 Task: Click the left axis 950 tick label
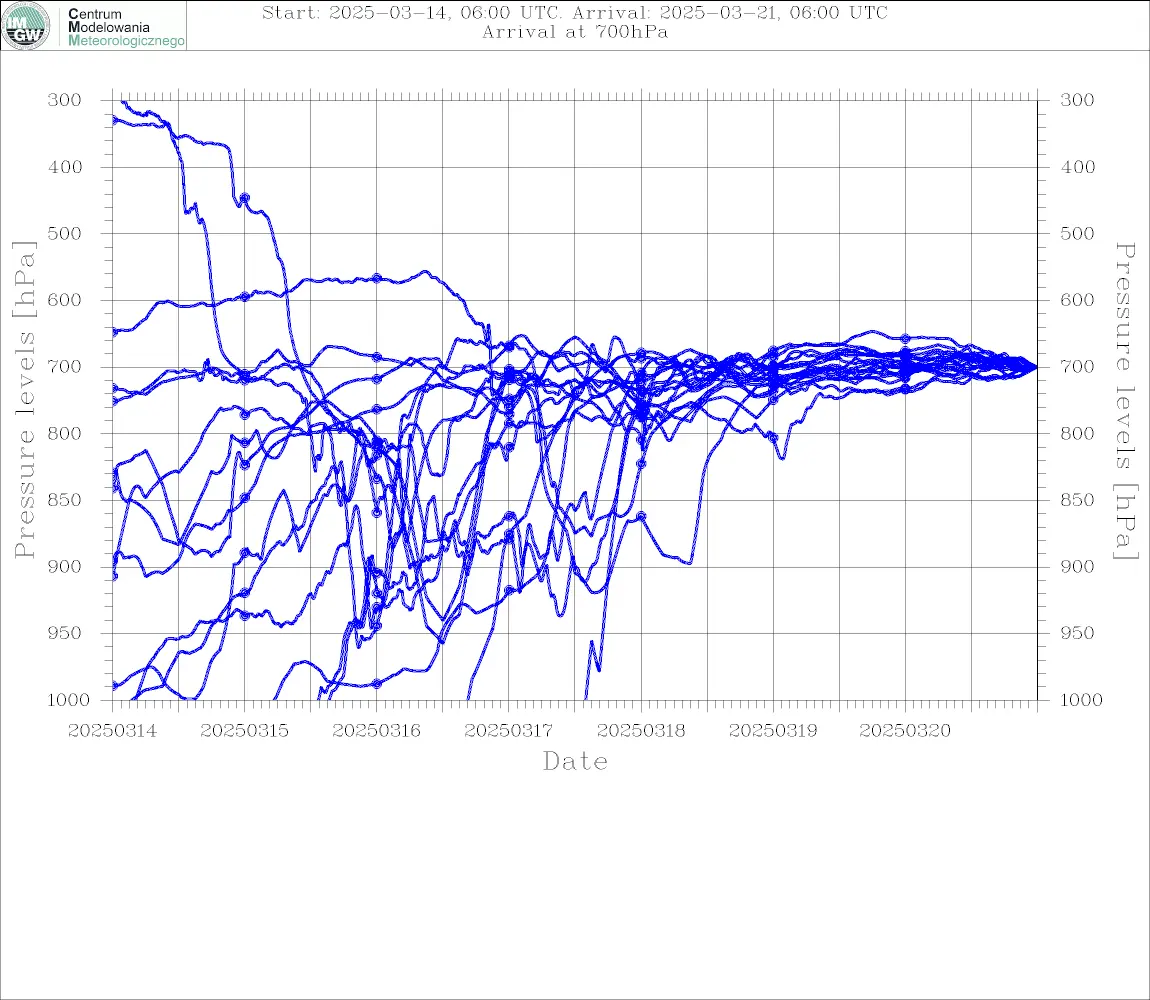[x=65, y=633]
